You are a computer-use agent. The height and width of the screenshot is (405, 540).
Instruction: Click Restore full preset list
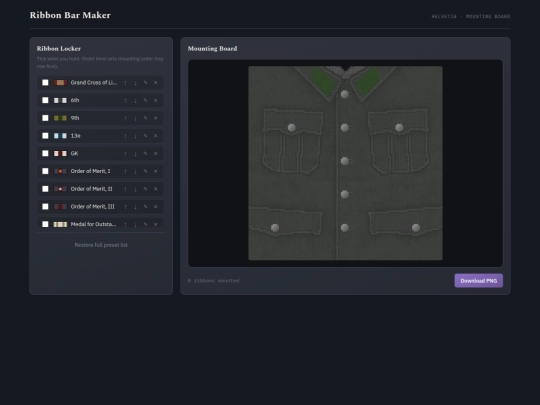[x=101, y=245]
